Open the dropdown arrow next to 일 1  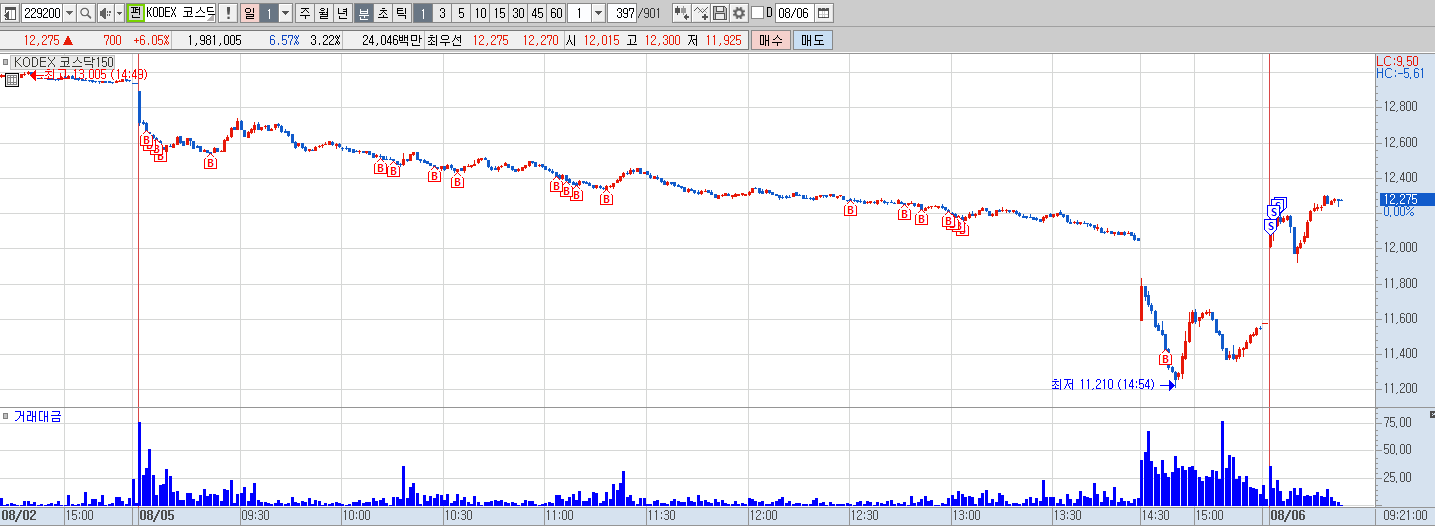tap(286, 13)
